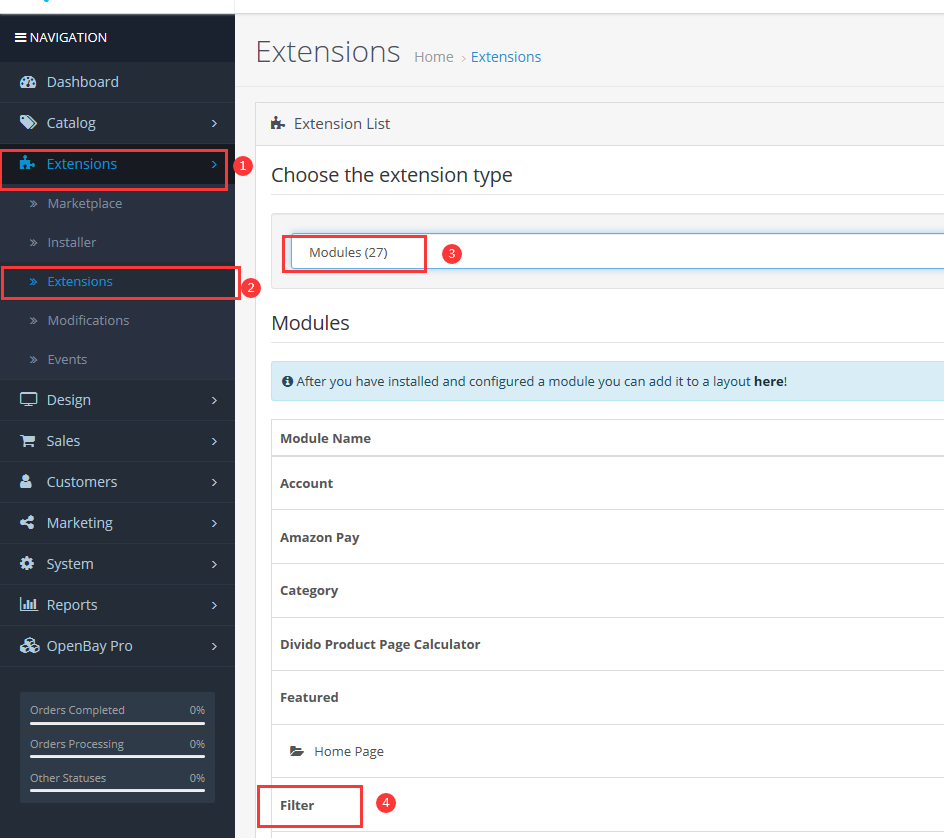Open the Modules (27) extension type dropdown
Image resolution: width=944 pixels, height=838 pixels.
click(x=617, y=252)
